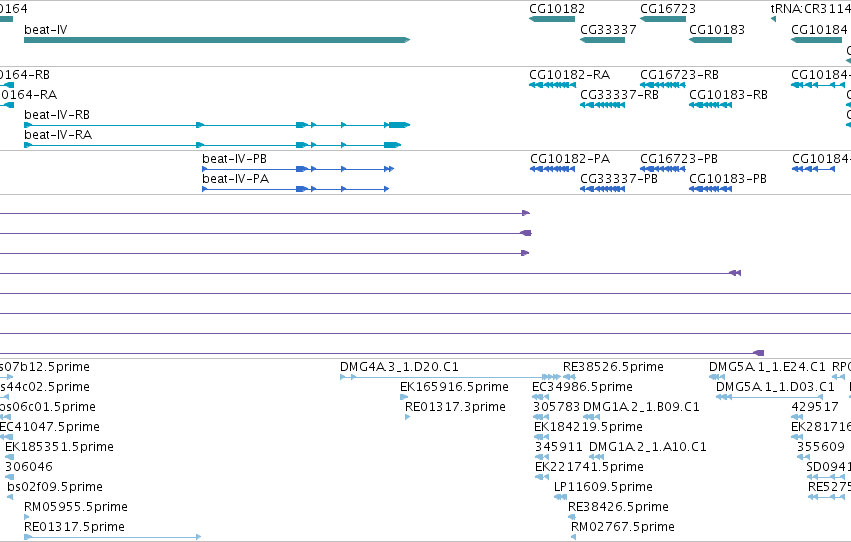Select the CG10182-PA feature
This screenshot has height=542, width=851.
(552, 169)
